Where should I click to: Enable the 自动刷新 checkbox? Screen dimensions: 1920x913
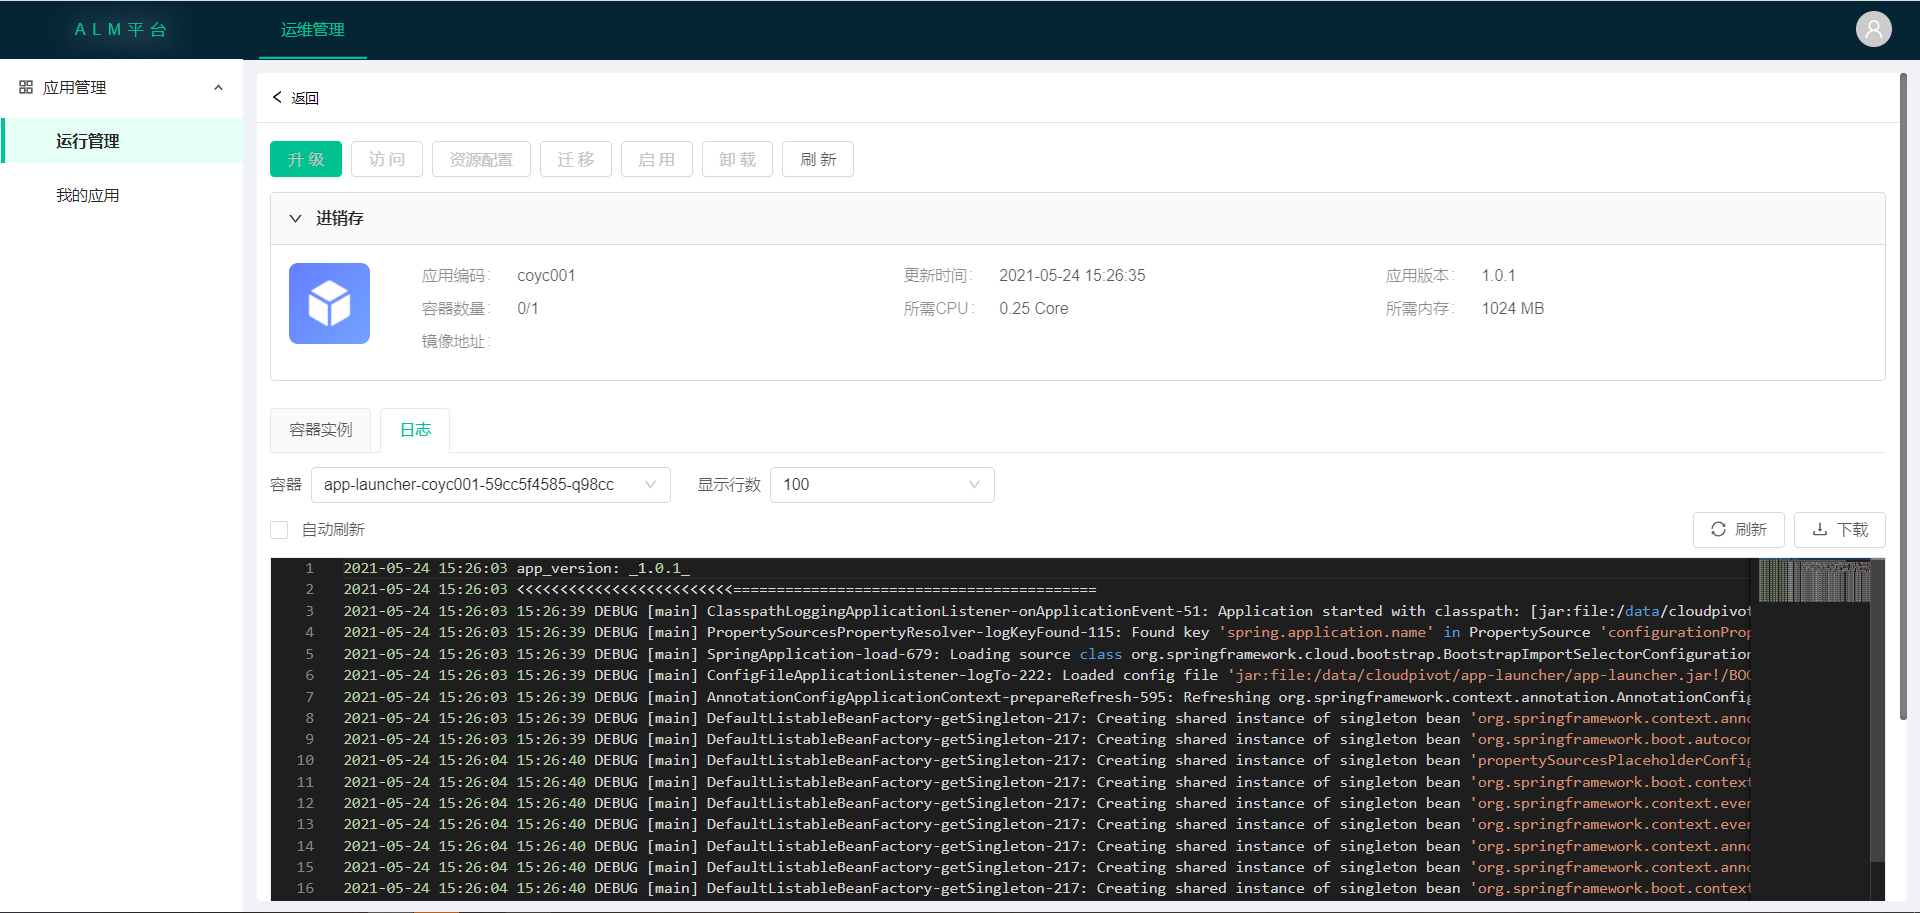(279, 529)
